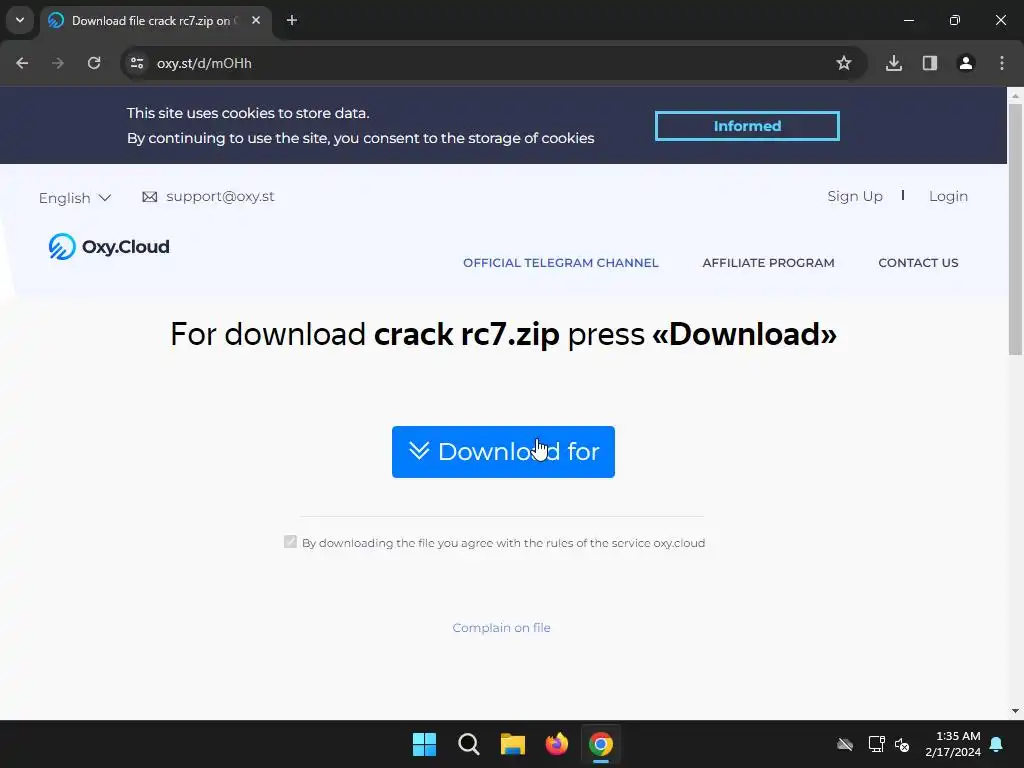Screen dimensions: 1024x768
Task: Click the muted volume tray icon
Action: pos(902,744)
